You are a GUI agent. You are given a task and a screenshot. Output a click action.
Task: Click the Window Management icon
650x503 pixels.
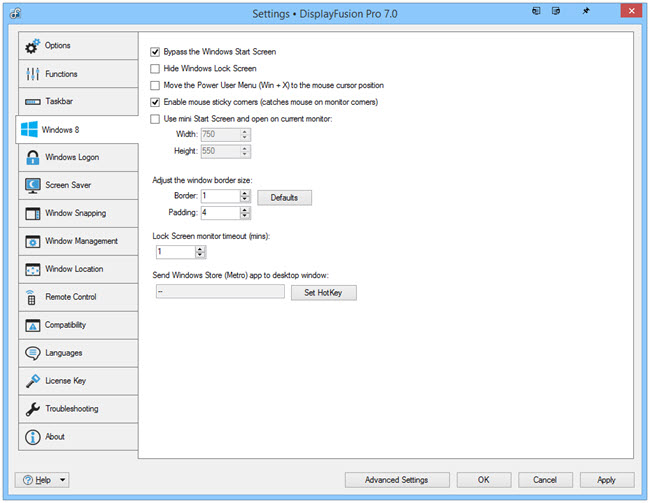click(33, 241)
